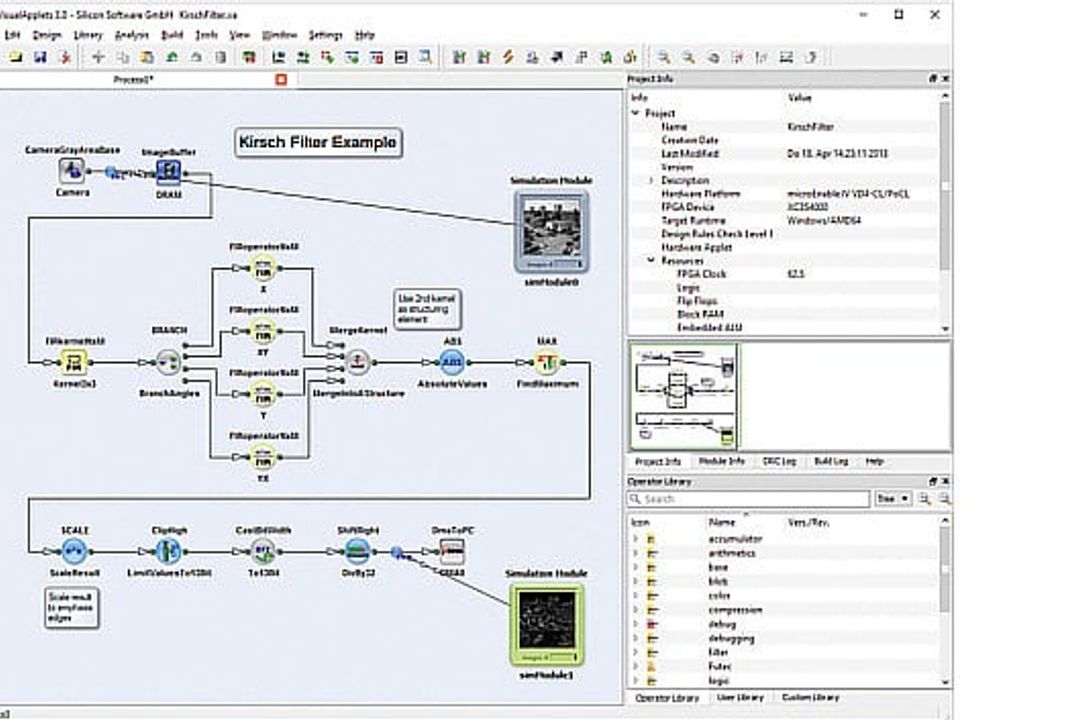The image size is (1080, 720).
Task: Switch to the DRC Log tab
Action: pyautogui.click(x=779, y=462)
